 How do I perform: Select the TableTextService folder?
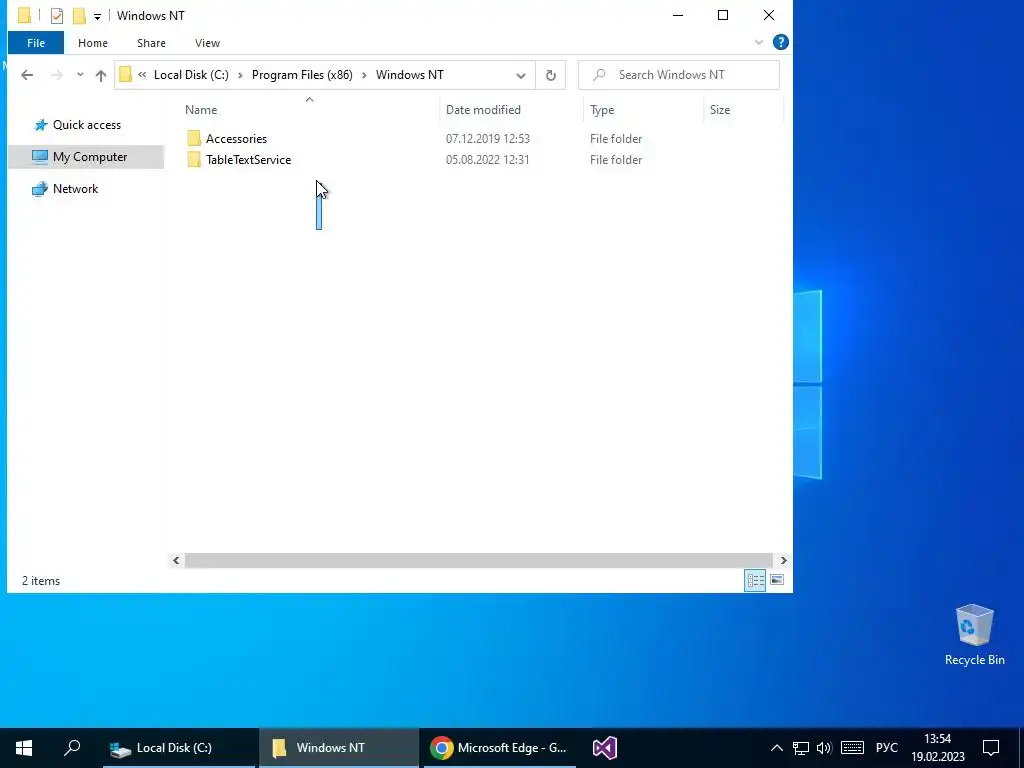pos(249,159)
